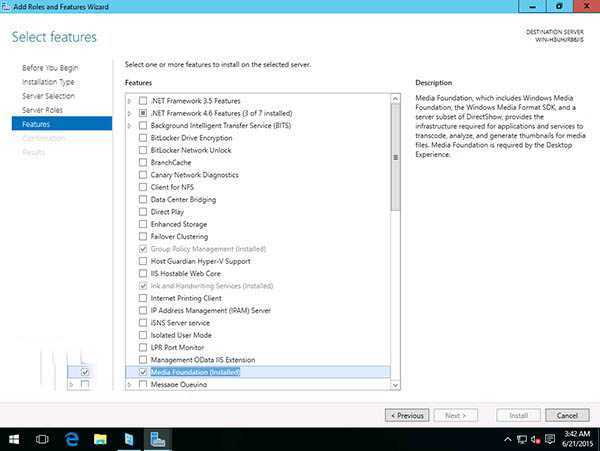Open the taskbar clock showing 3:42 AM

pyautogui.click(x=577, y=439)
